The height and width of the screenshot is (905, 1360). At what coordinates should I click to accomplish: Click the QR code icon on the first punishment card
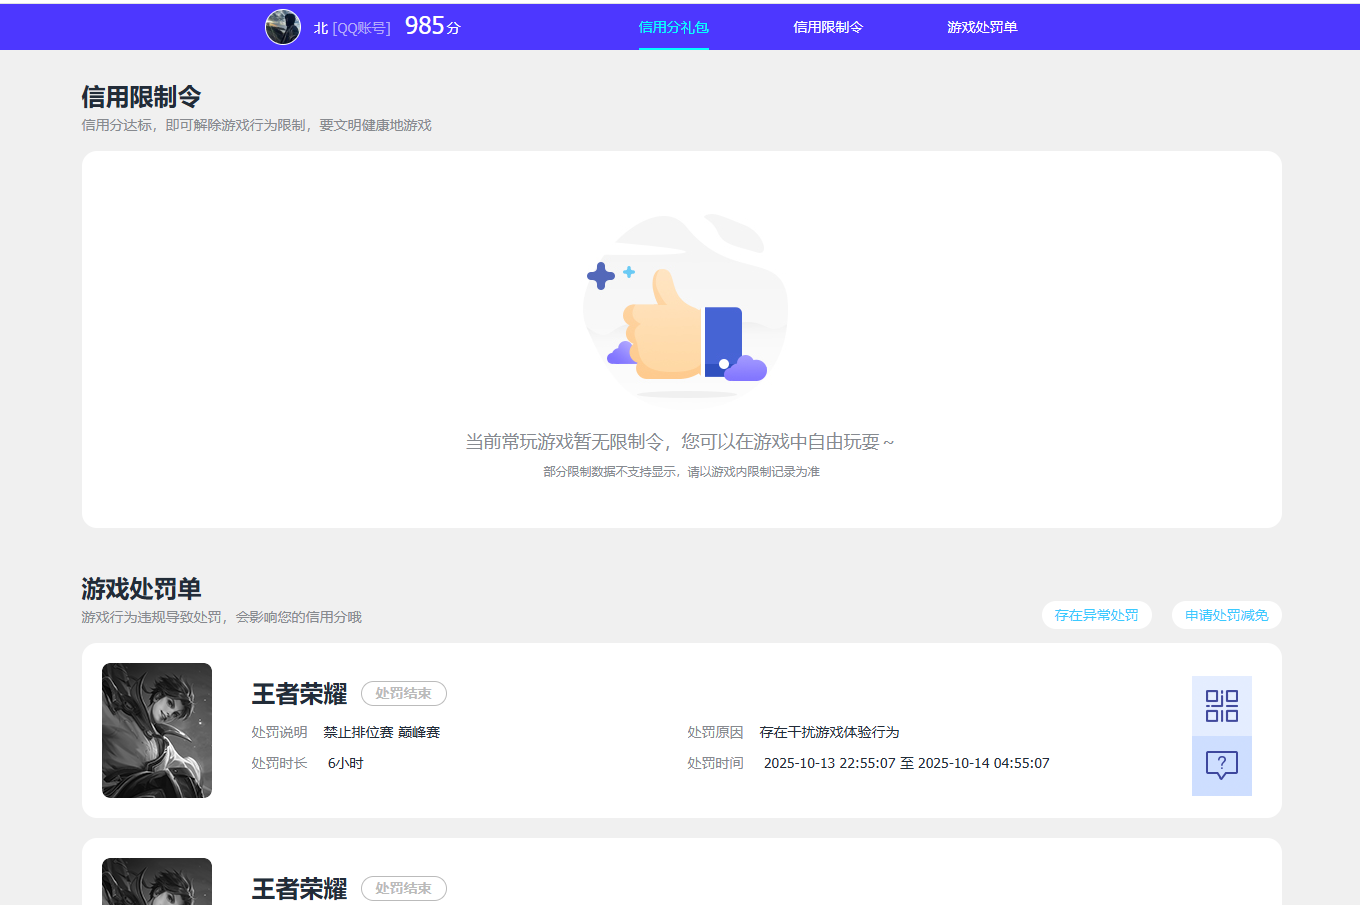point(1221,705)
